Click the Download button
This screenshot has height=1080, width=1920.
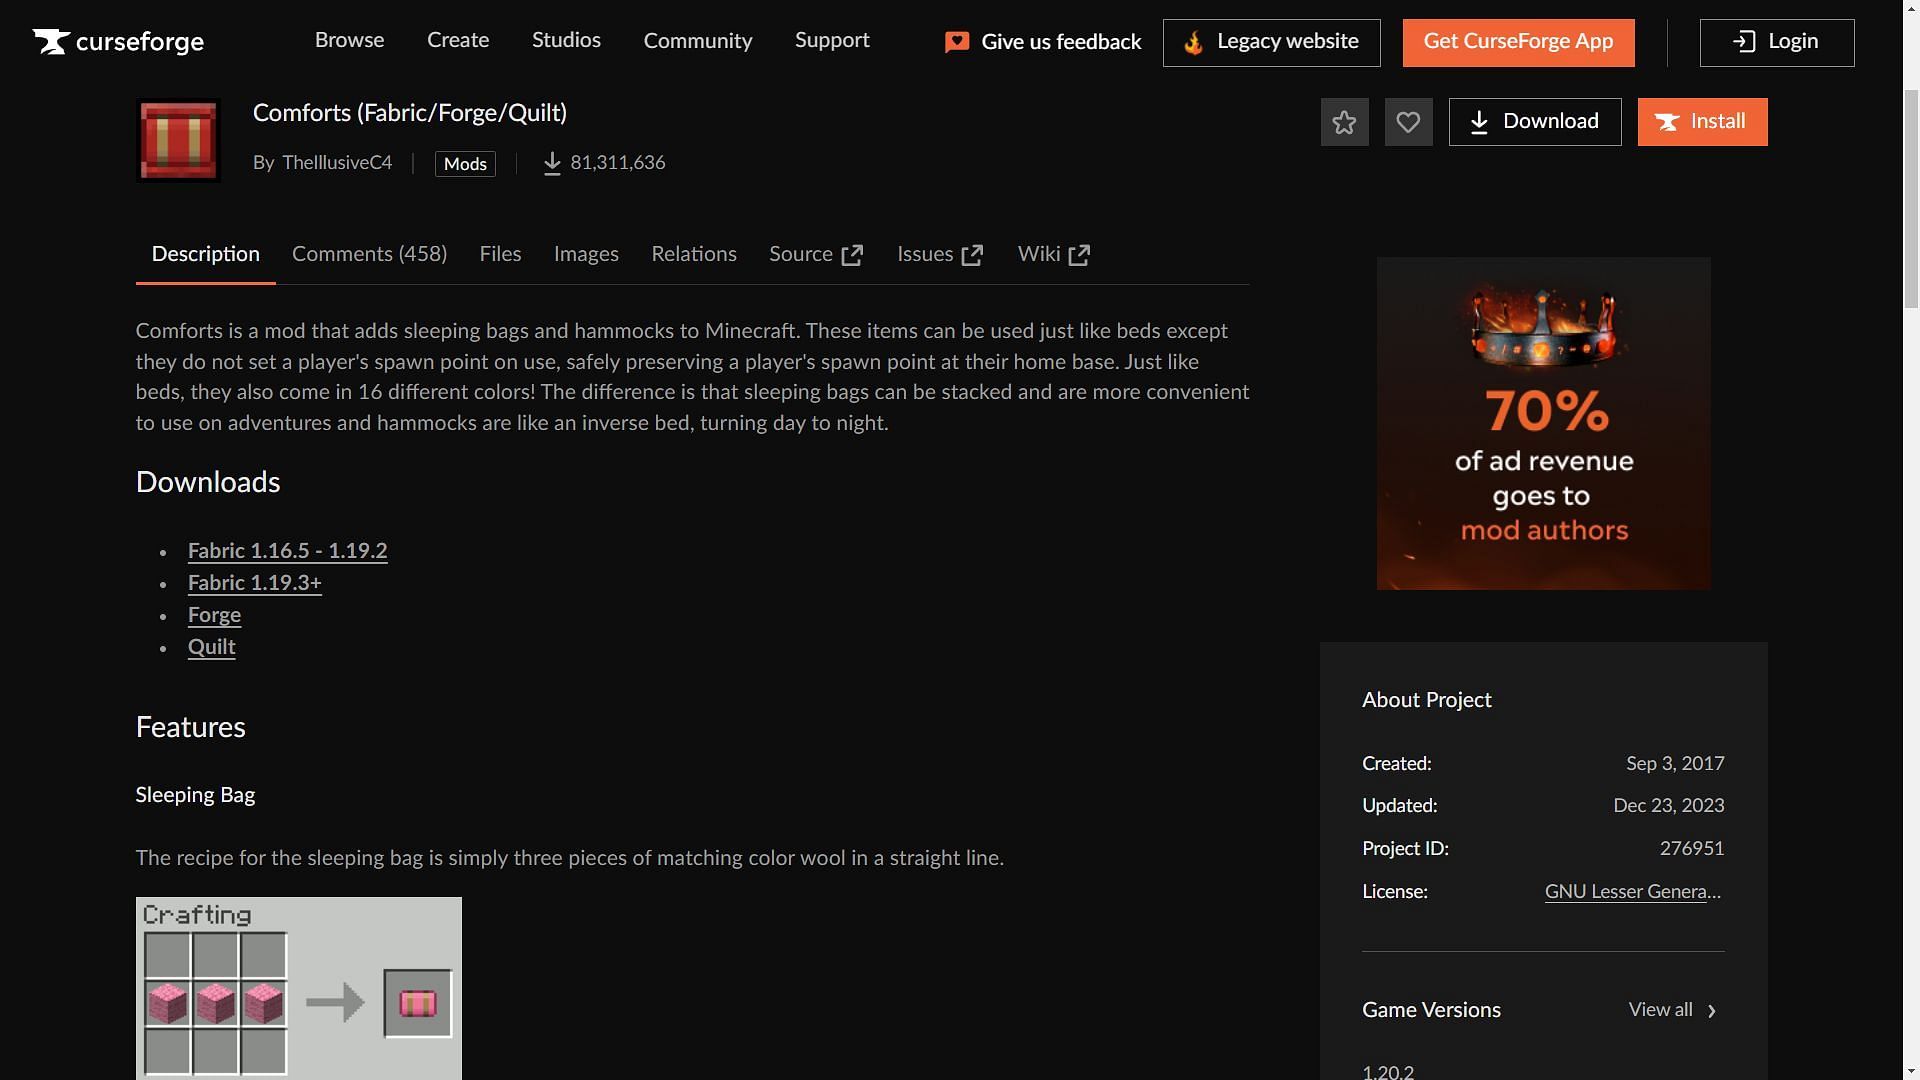1534,122
